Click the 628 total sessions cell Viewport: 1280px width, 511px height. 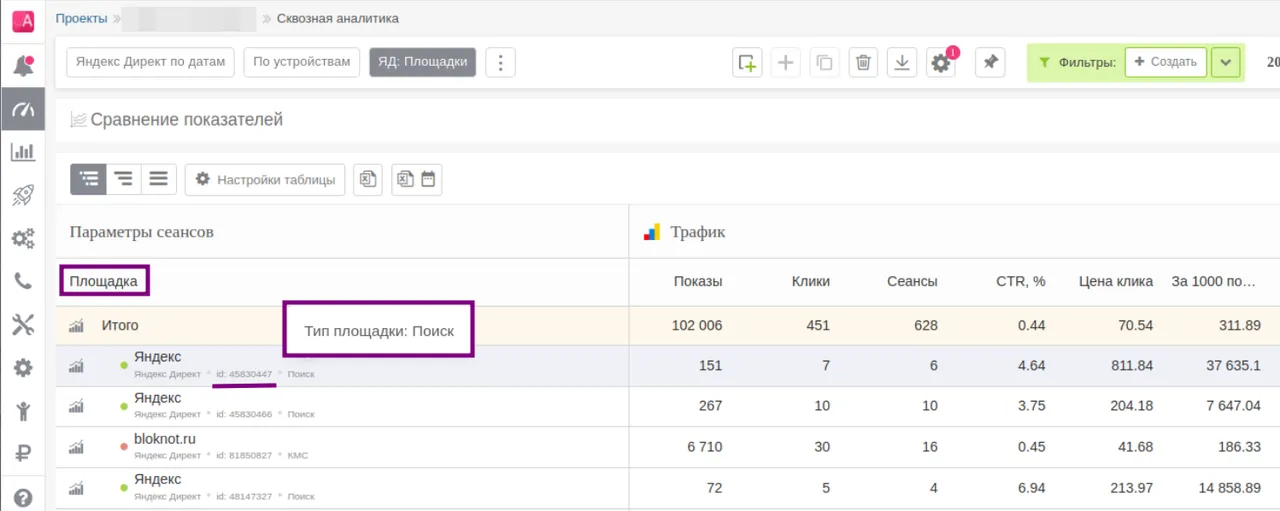[926, 325]
